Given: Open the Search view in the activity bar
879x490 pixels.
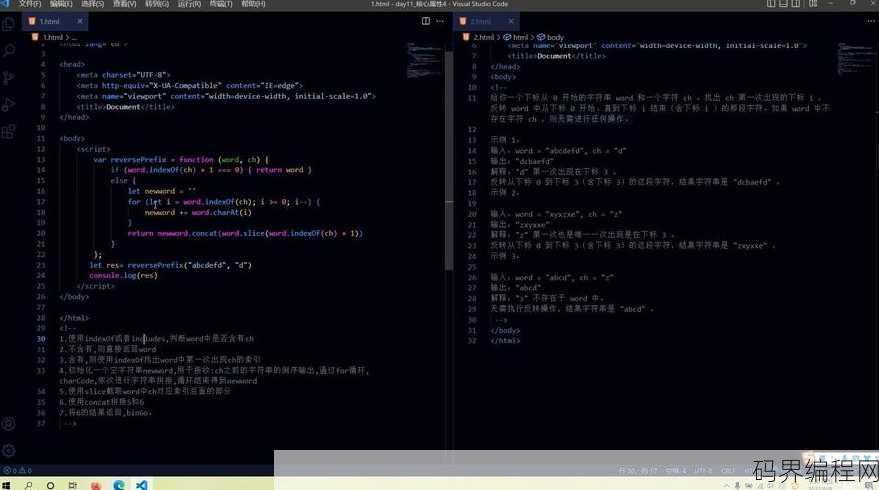Looking at the screenshot, I should [x=8, y=51].
